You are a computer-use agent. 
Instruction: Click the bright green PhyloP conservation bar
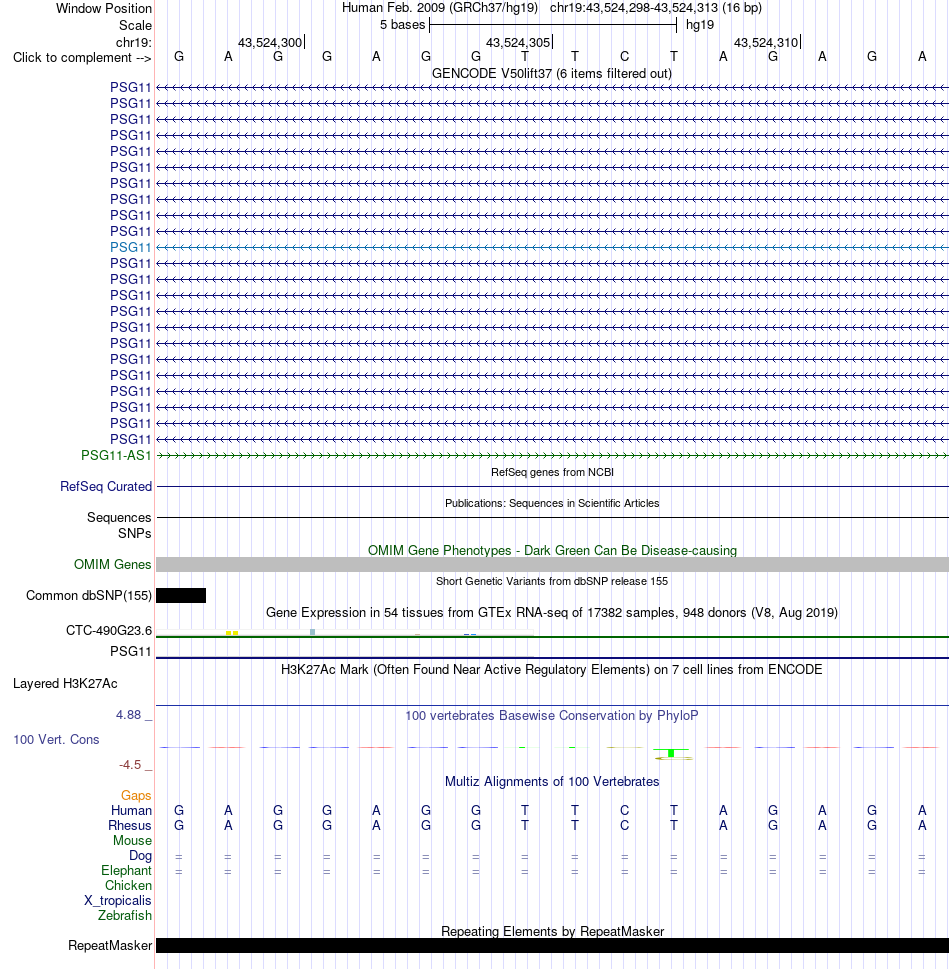pos(671,753)
